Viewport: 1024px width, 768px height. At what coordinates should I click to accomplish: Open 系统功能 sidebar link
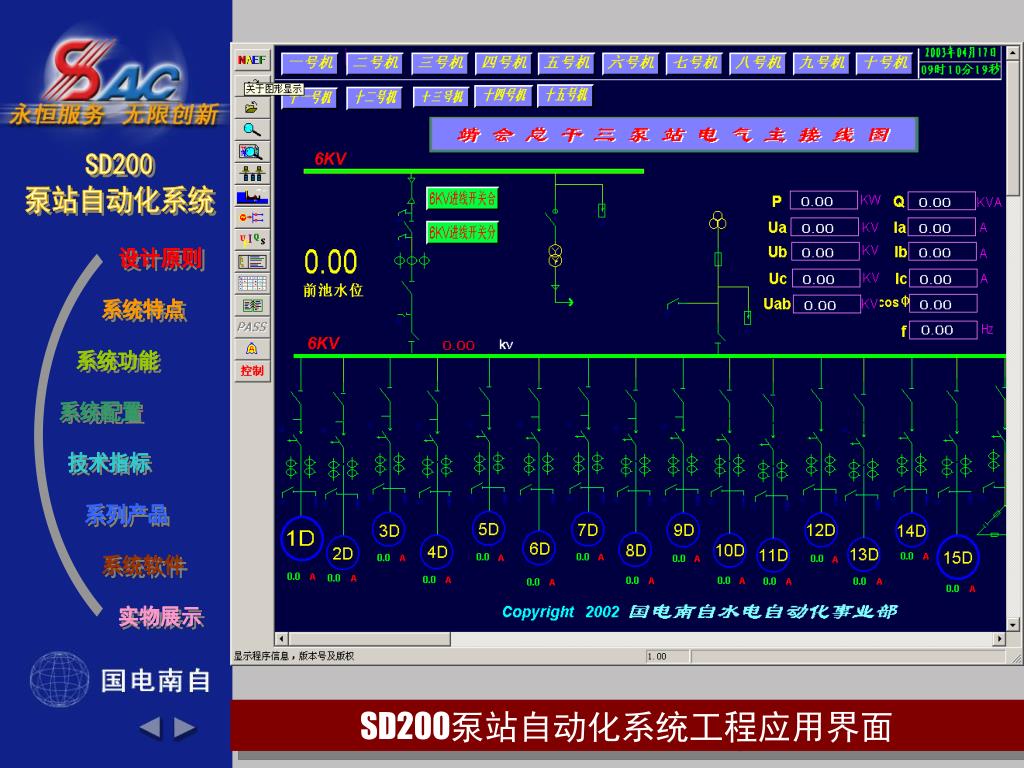pos(119,361)
